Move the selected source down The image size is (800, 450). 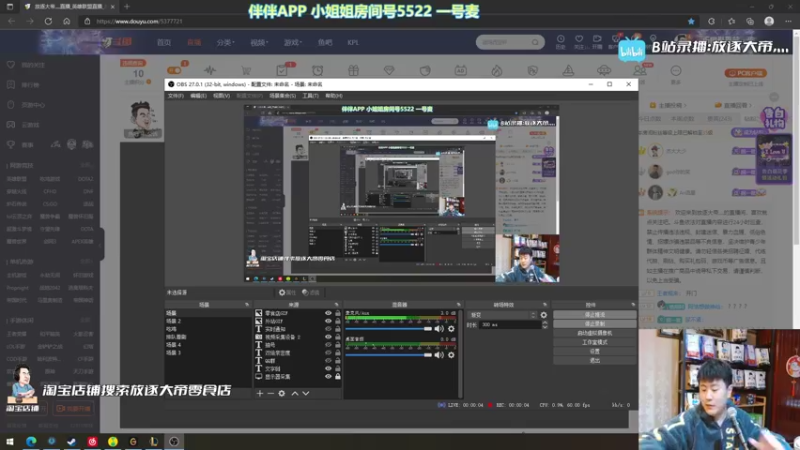306,393
